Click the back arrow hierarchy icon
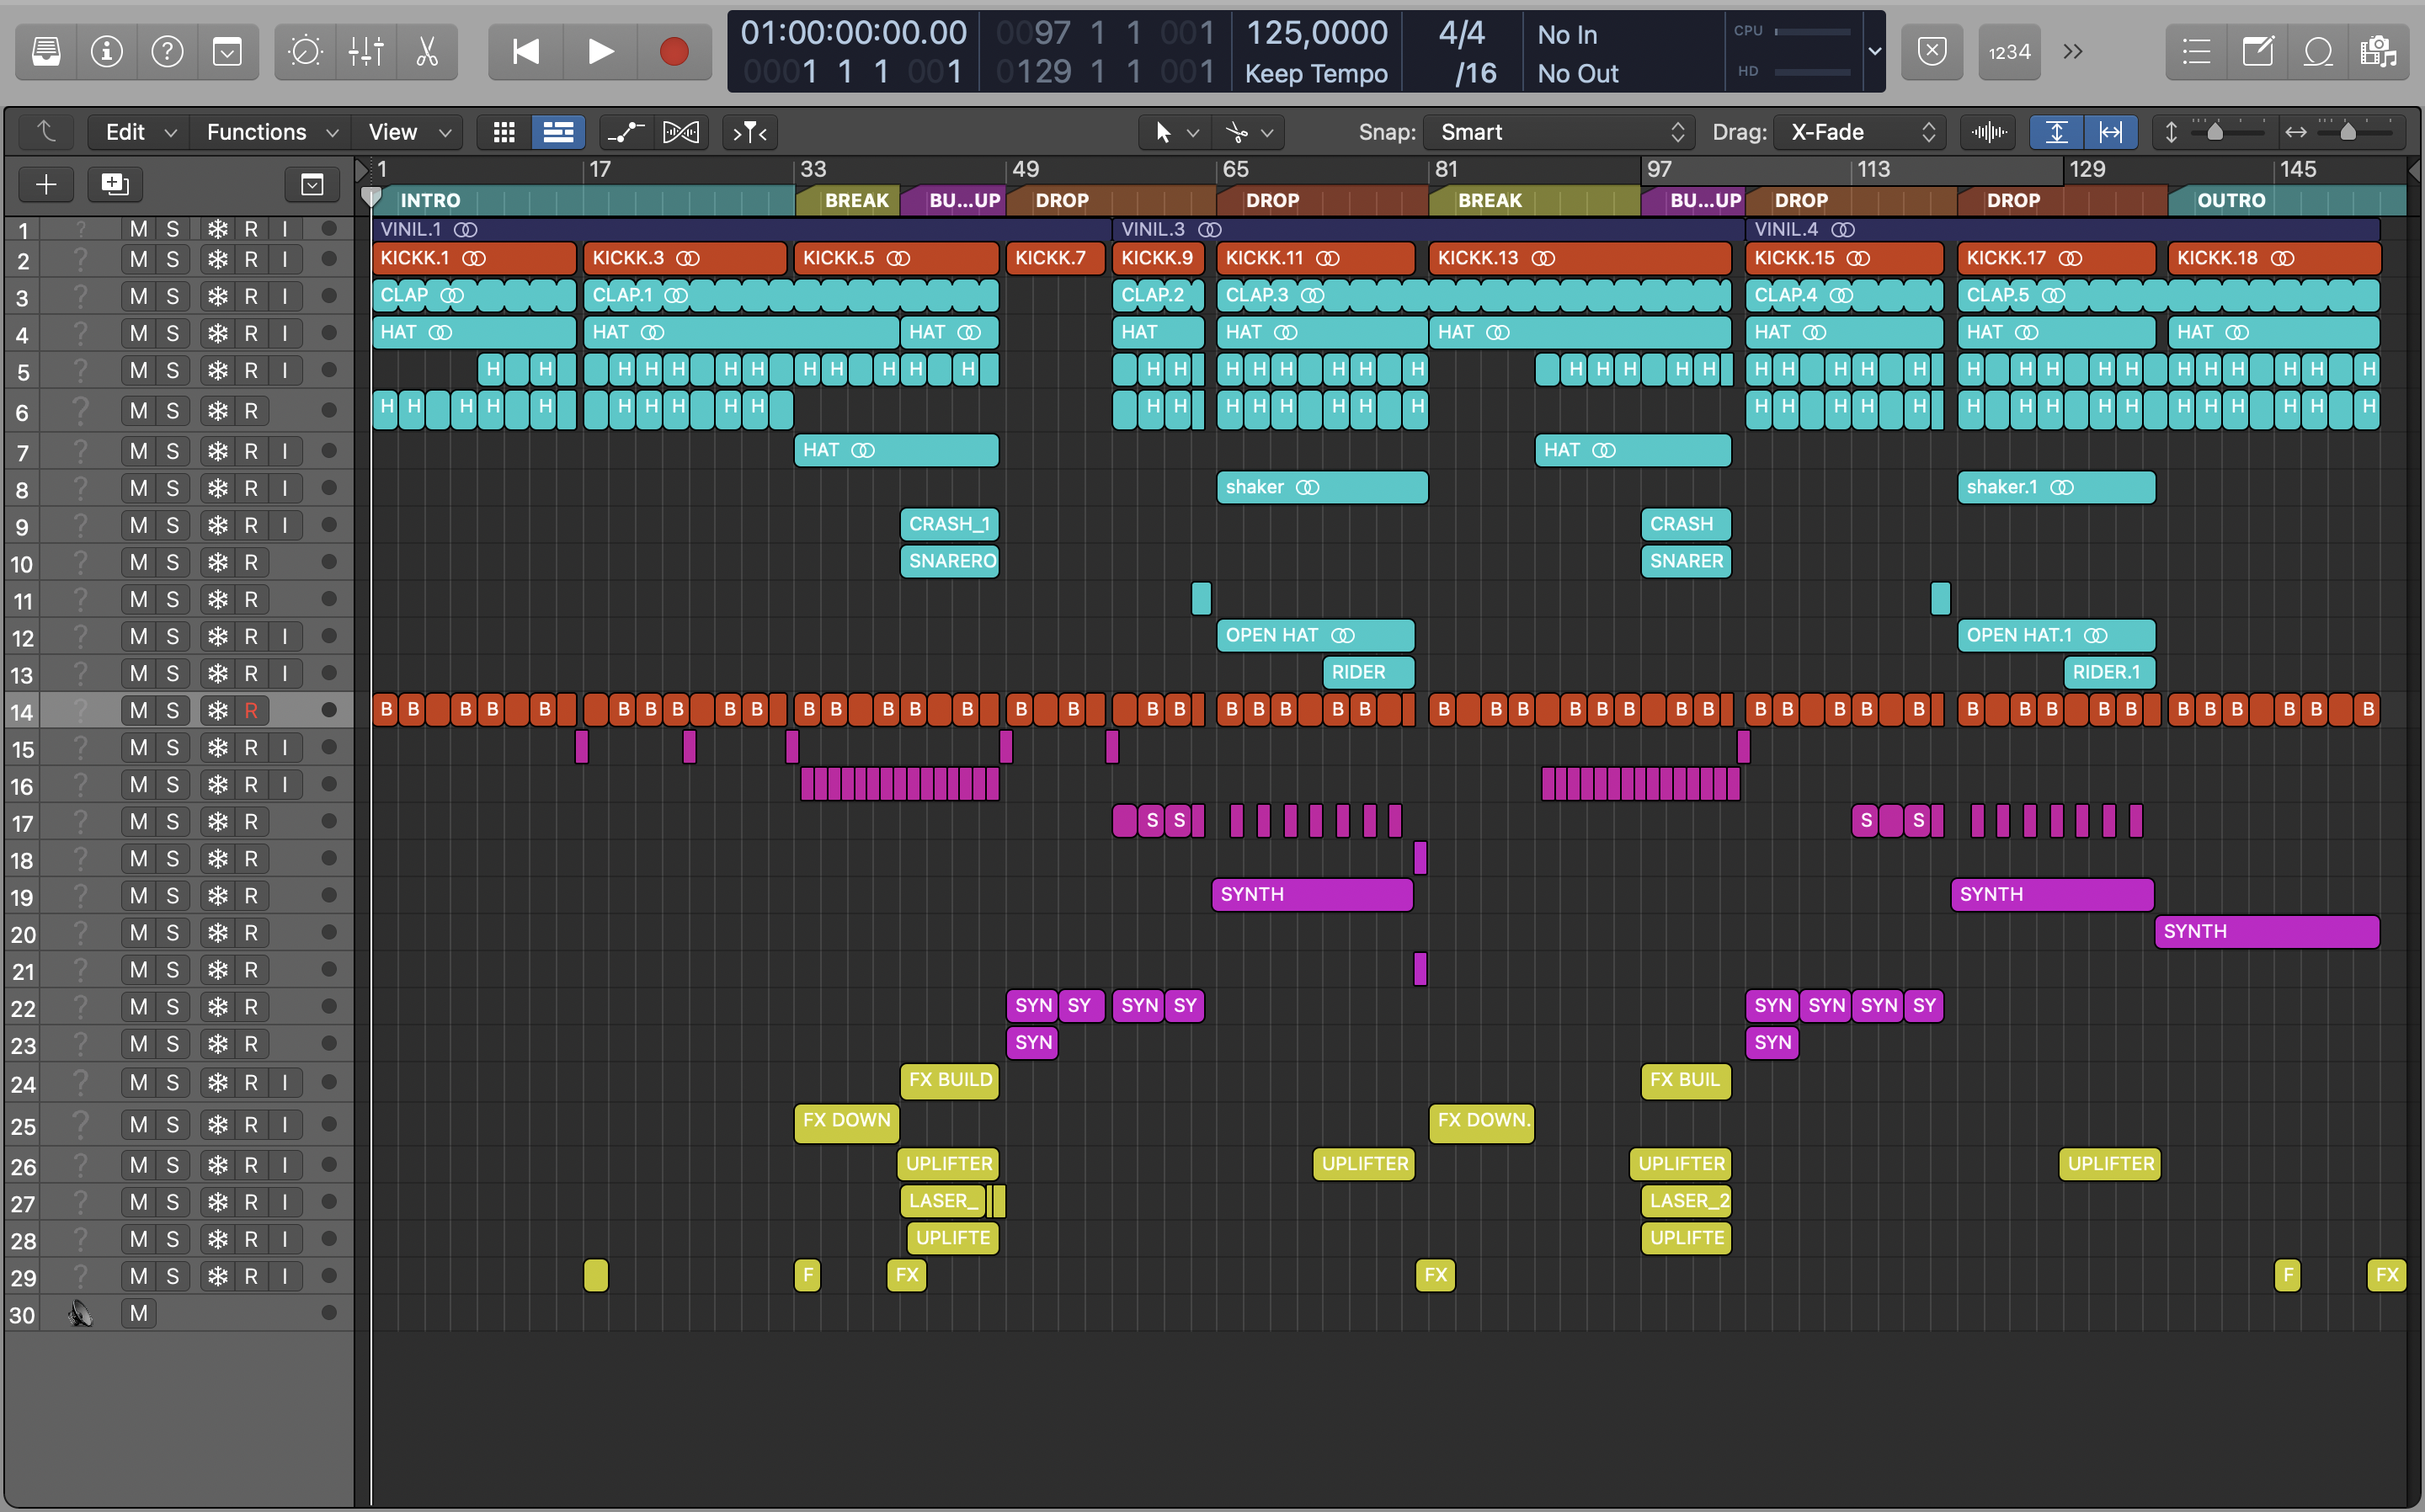Image resolution: width=2425 pixels, height=1512 pixels. pyautogui.click(x=46, y=132)
